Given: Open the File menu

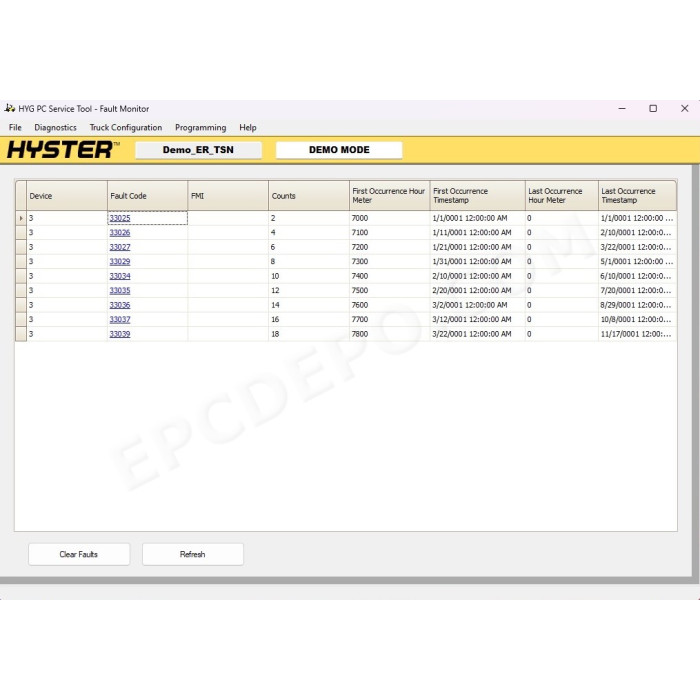Looking at the screenshot, I should (x=15, y=128).
